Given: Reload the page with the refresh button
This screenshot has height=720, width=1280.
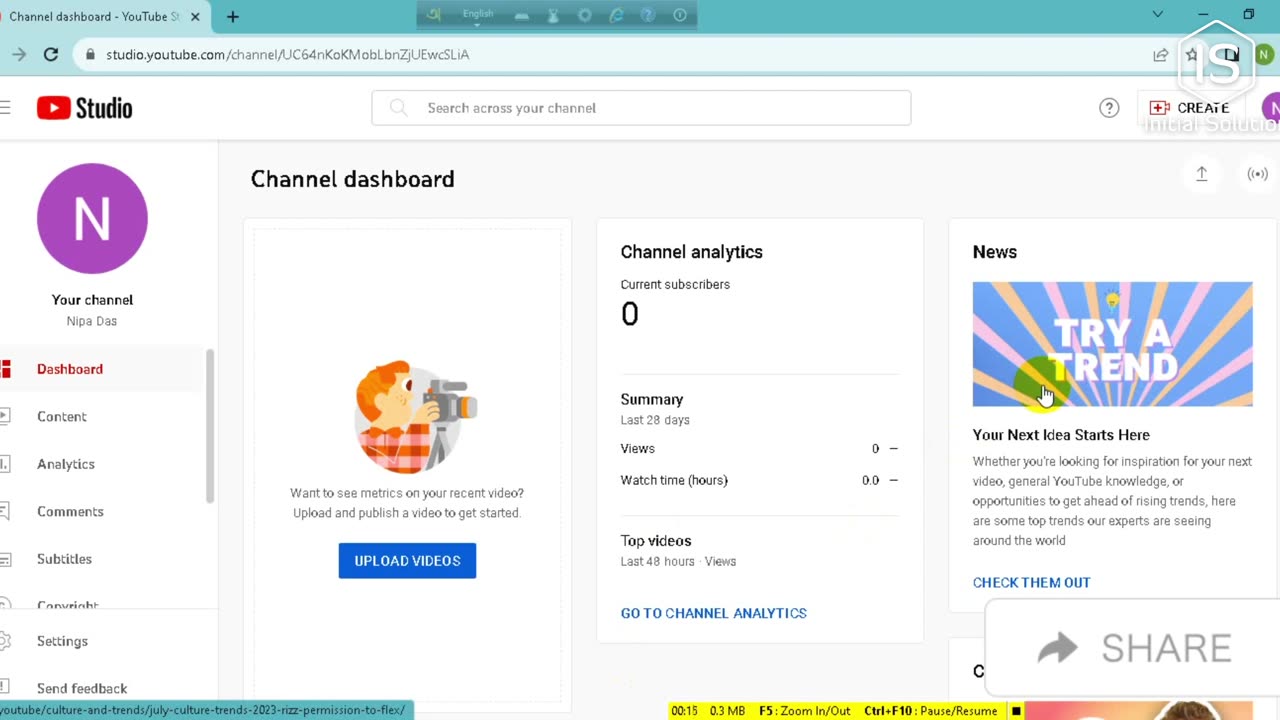Looking at the screenshot, I should pyautogui.click(x=51, y=55).
